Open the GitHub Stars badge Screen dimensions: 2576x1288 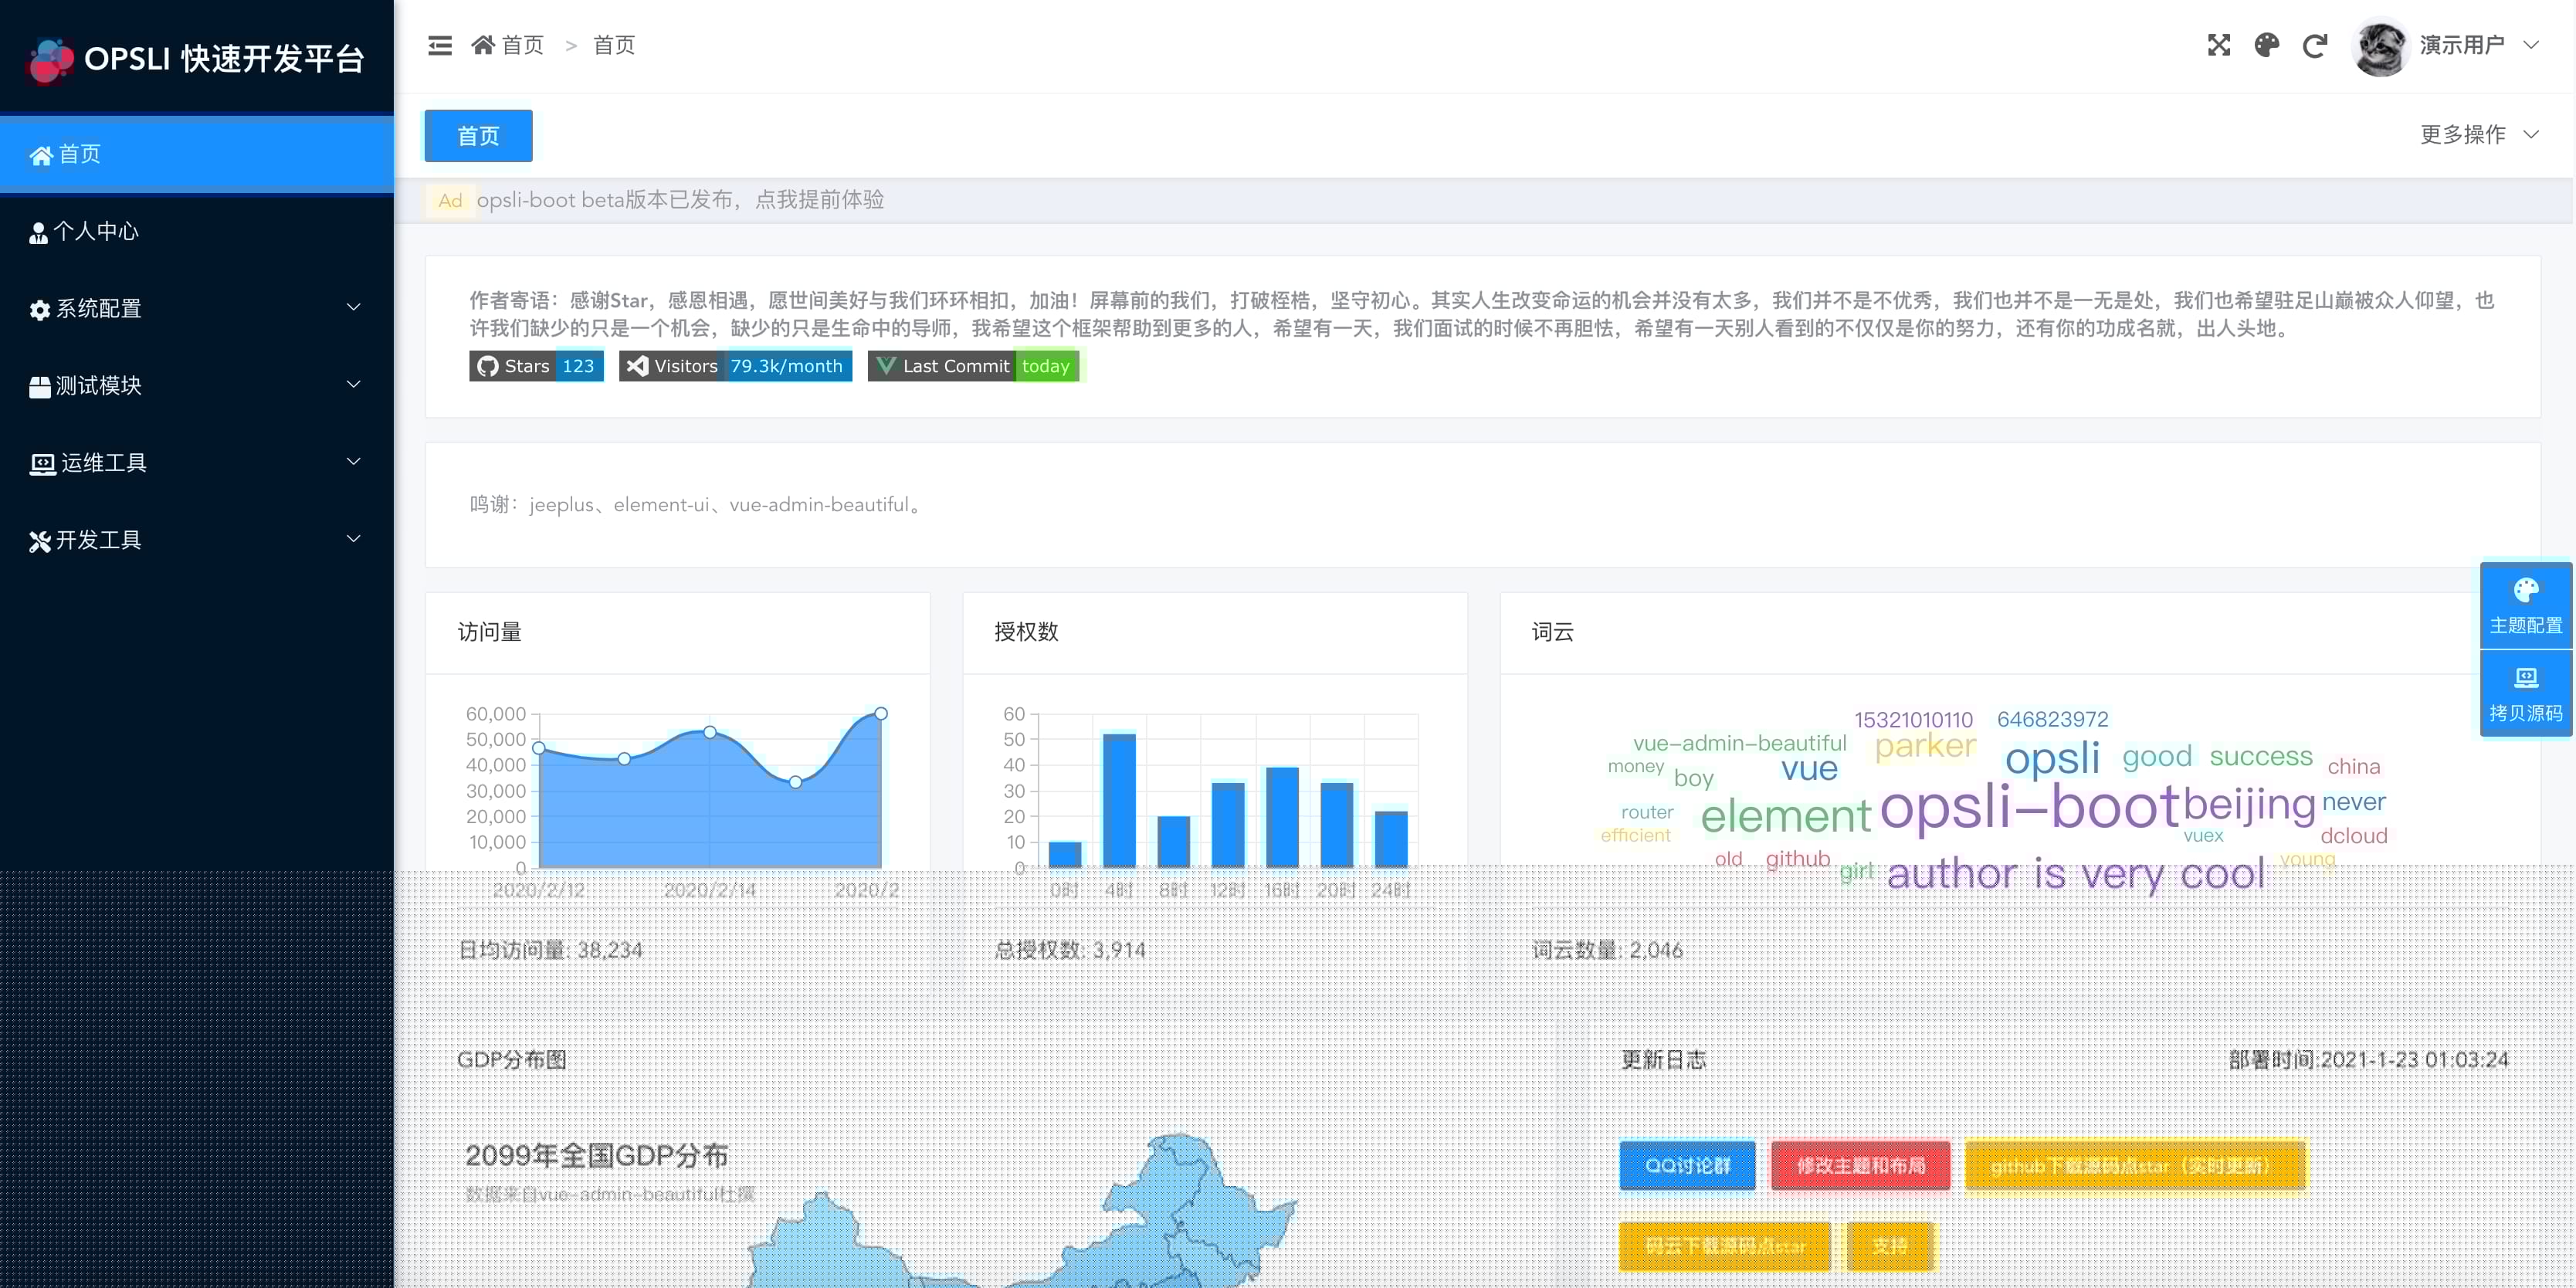click(x=536, y=366)
